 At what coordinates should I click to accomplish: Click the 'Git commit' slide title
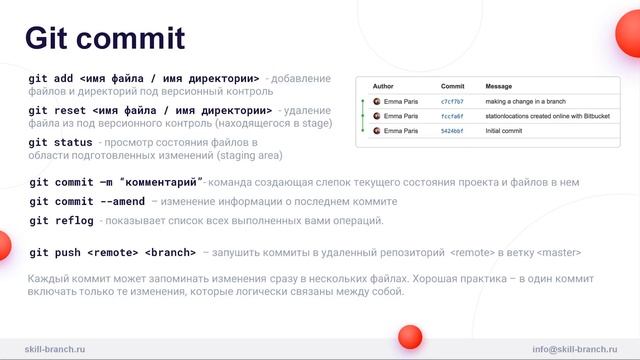[105, 38]
